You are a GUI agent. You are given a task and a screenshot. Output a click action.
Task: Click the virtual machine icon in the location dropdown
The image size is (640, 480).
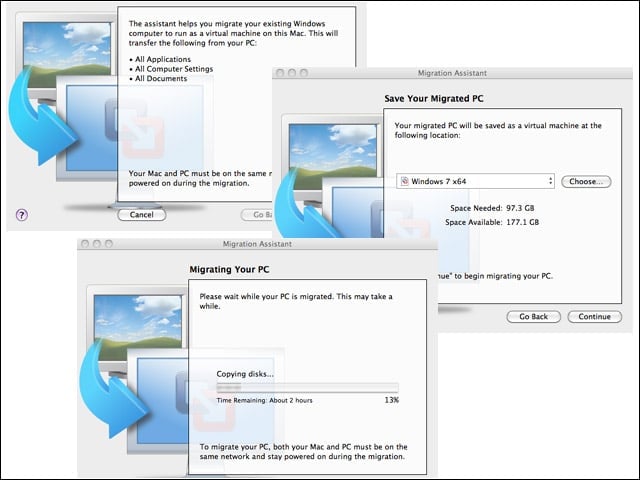coord(404,181)
